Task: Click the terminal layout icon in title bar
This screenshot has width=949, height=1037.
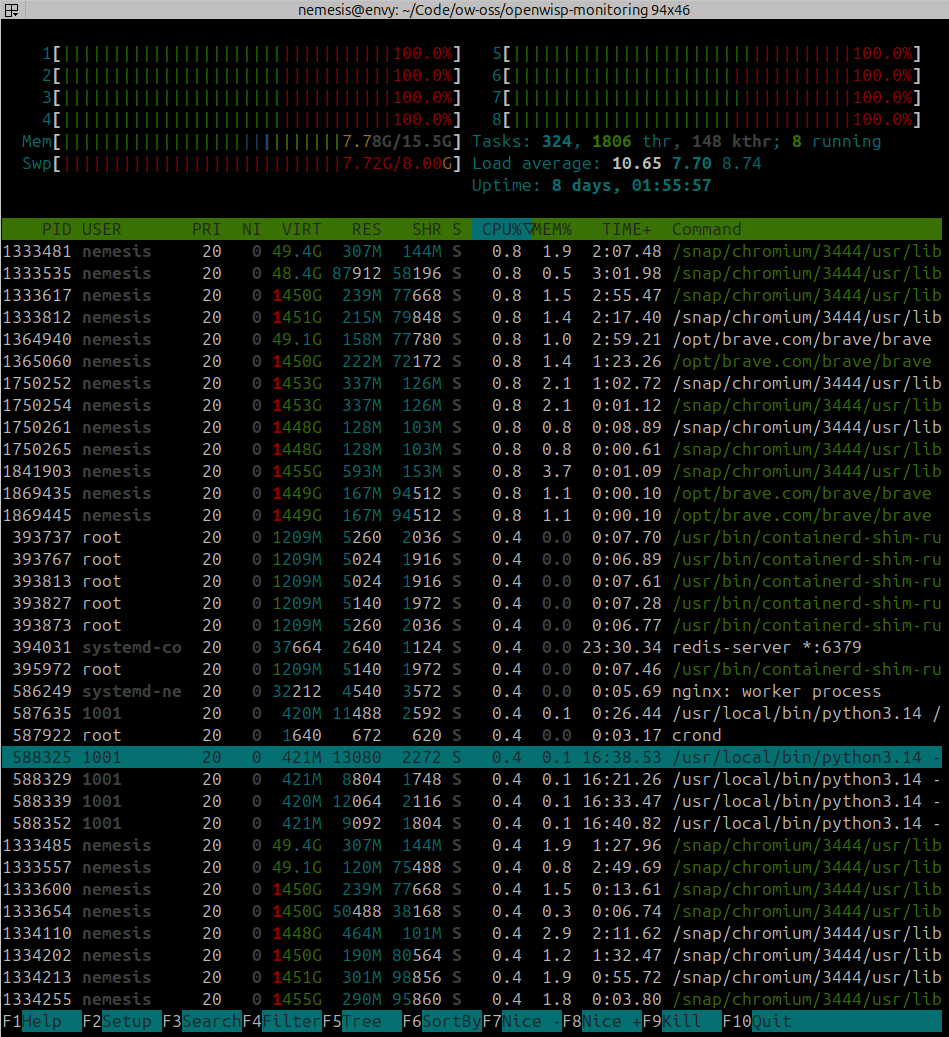Action: 11,10
